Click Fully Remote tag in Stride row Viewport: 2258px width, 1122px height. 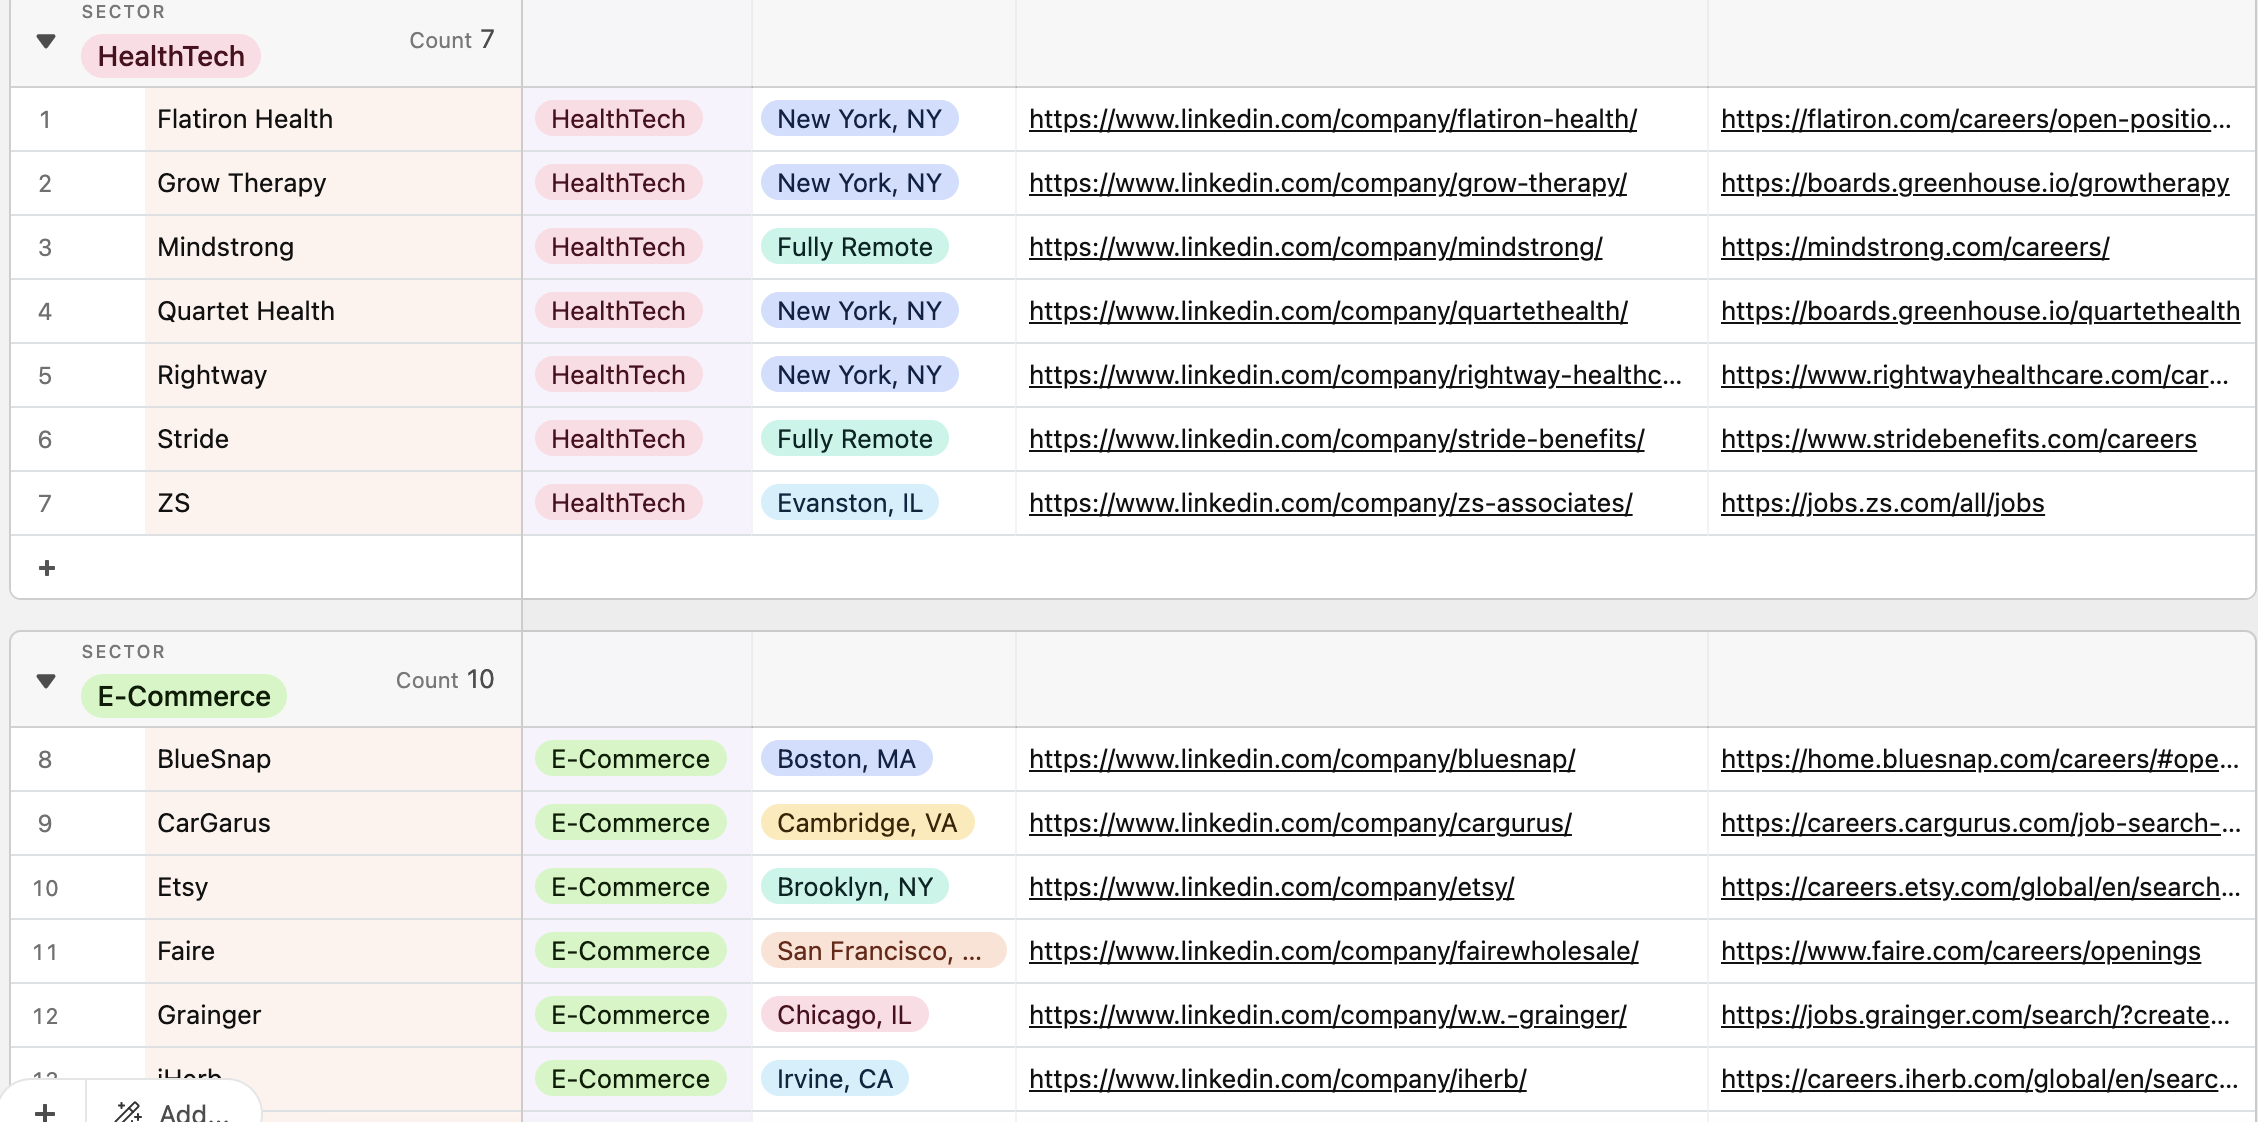[x=855, y=439]
